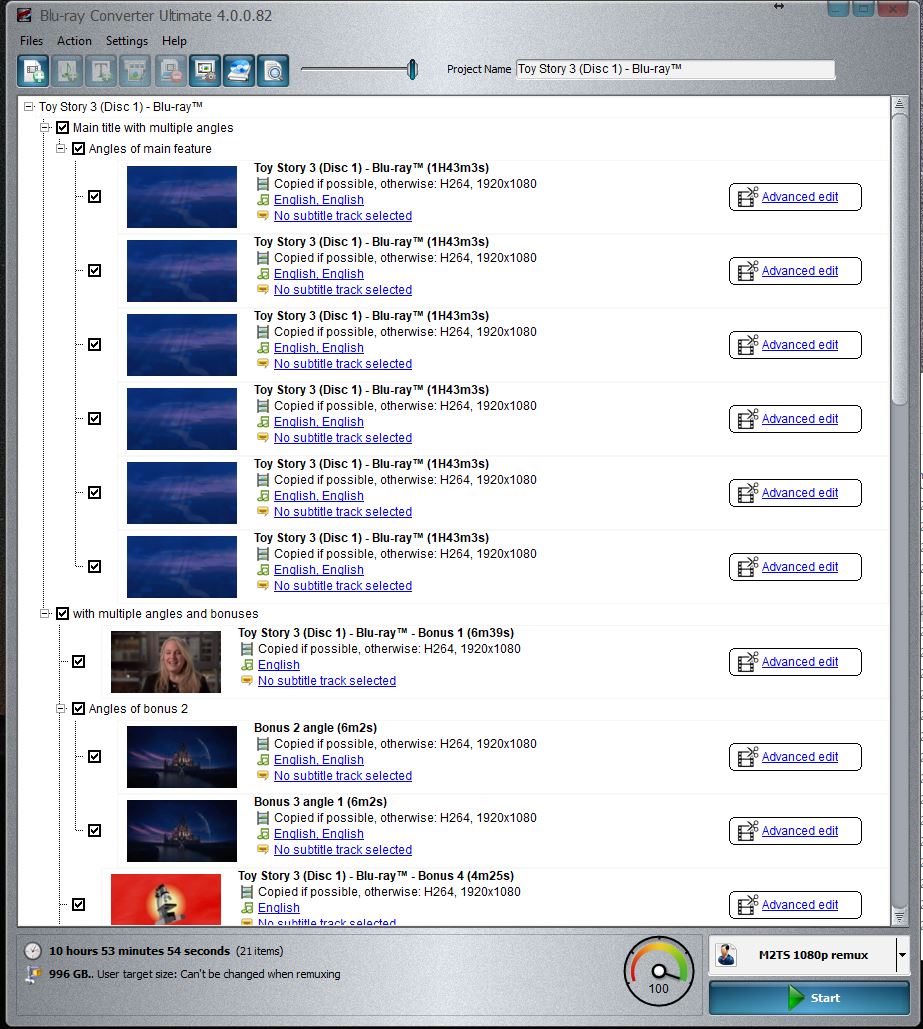Collapse root 'Toy Story 3 (Disc 1)' tree node
This screenshot has height=1029, width=923.
click(x=28, y=106)
